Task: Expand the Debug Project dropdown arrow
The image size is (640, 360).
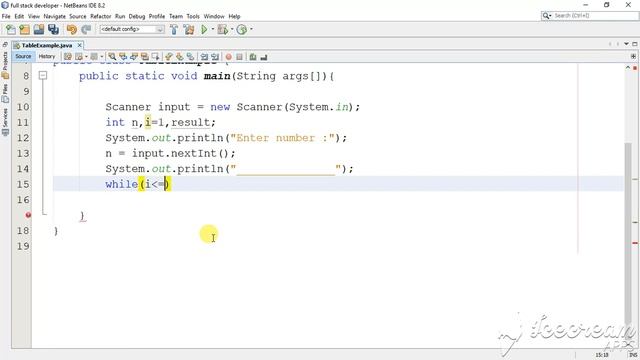Action: [232, 29]
